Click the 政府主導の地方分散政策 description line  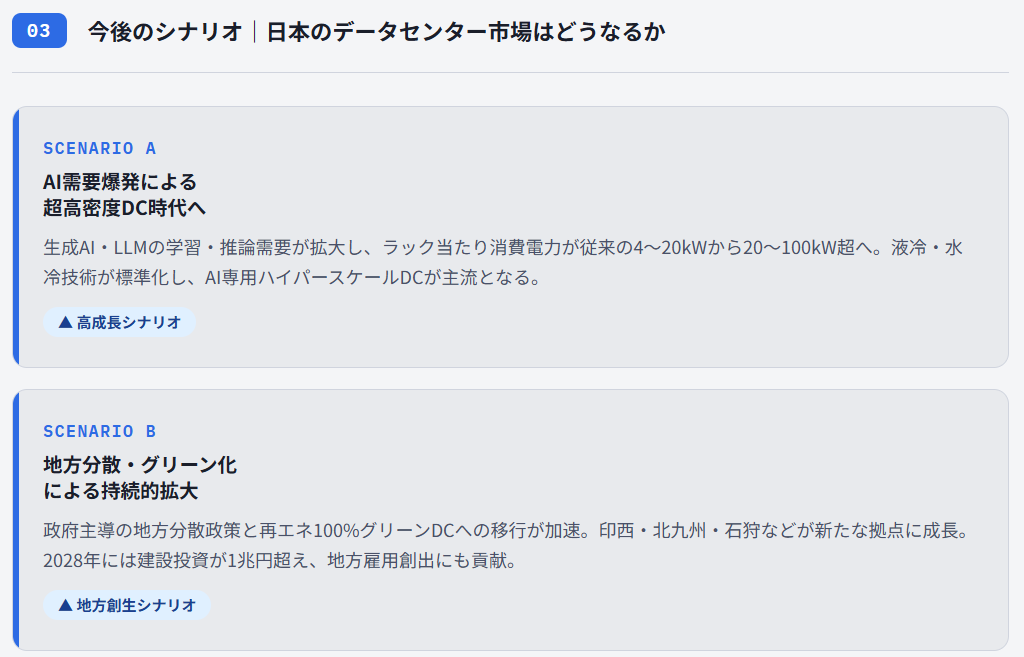tap(506, 530)
